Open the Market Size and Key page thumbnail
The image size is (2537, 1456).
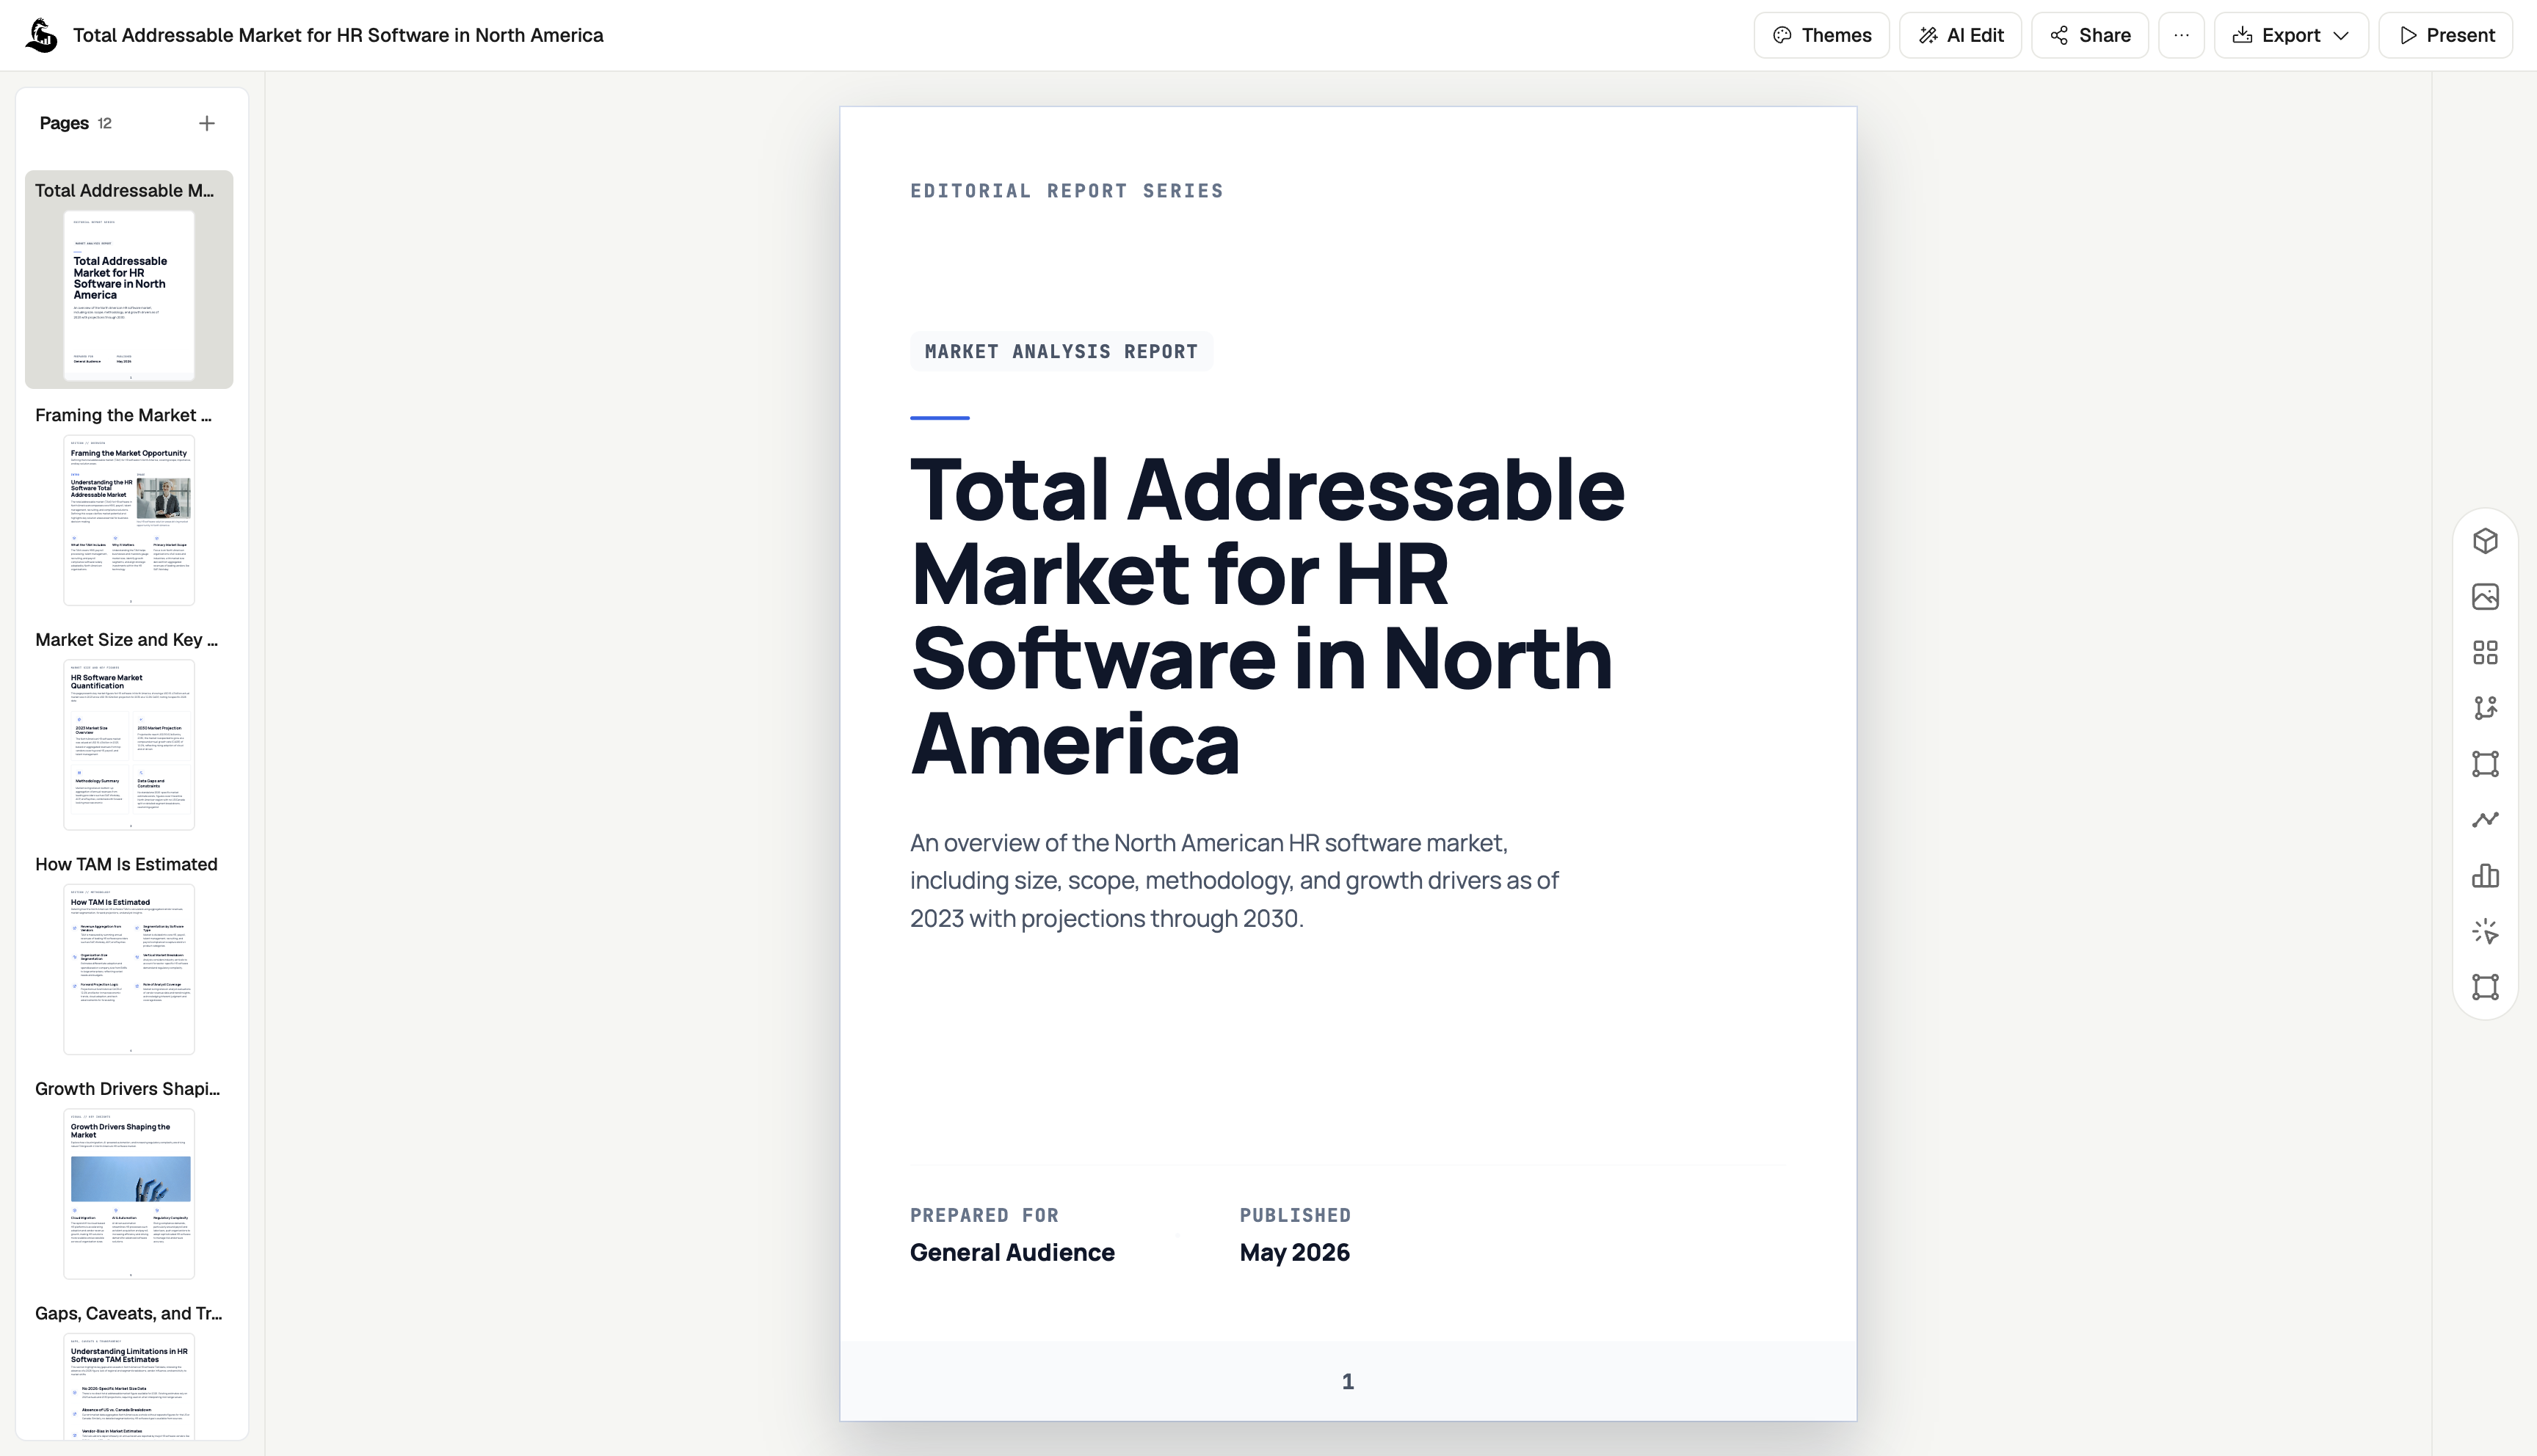(129, 744)
